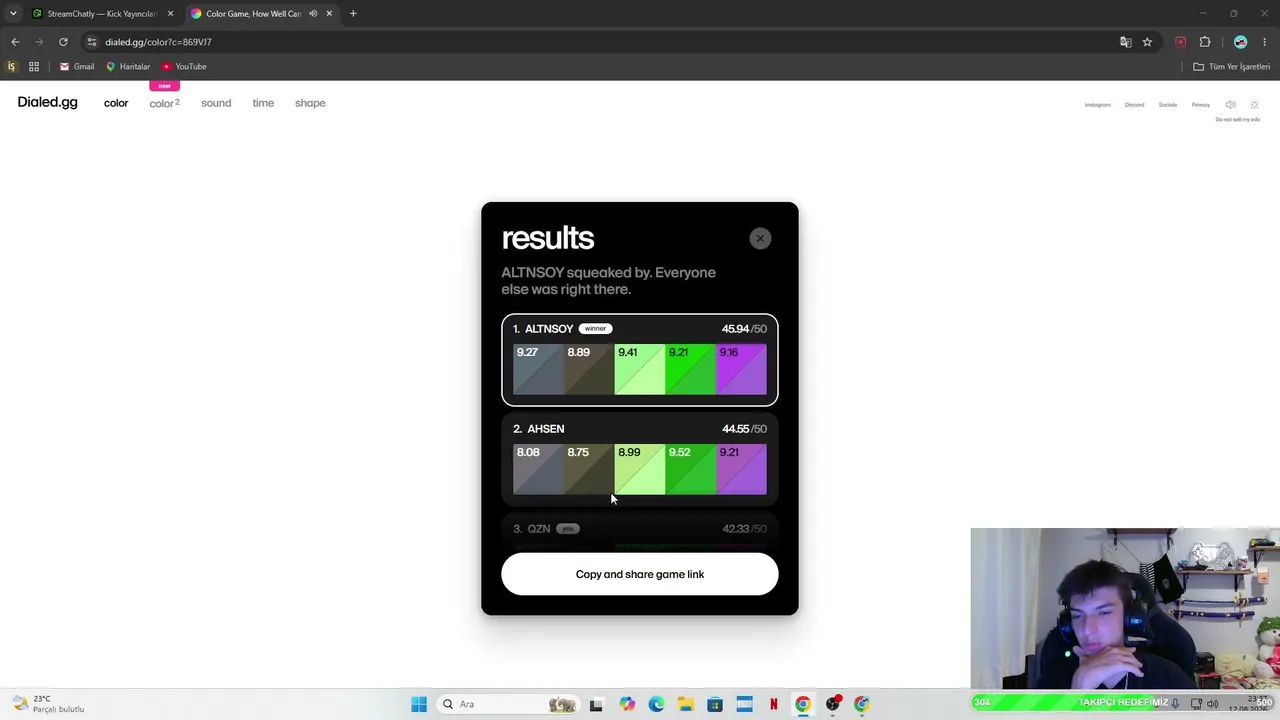Image resolution: width=1280 pixels, height=720 pixels.
Task: Select ALTNSOY's 9.21 green swatch
Action: (691, 369)
